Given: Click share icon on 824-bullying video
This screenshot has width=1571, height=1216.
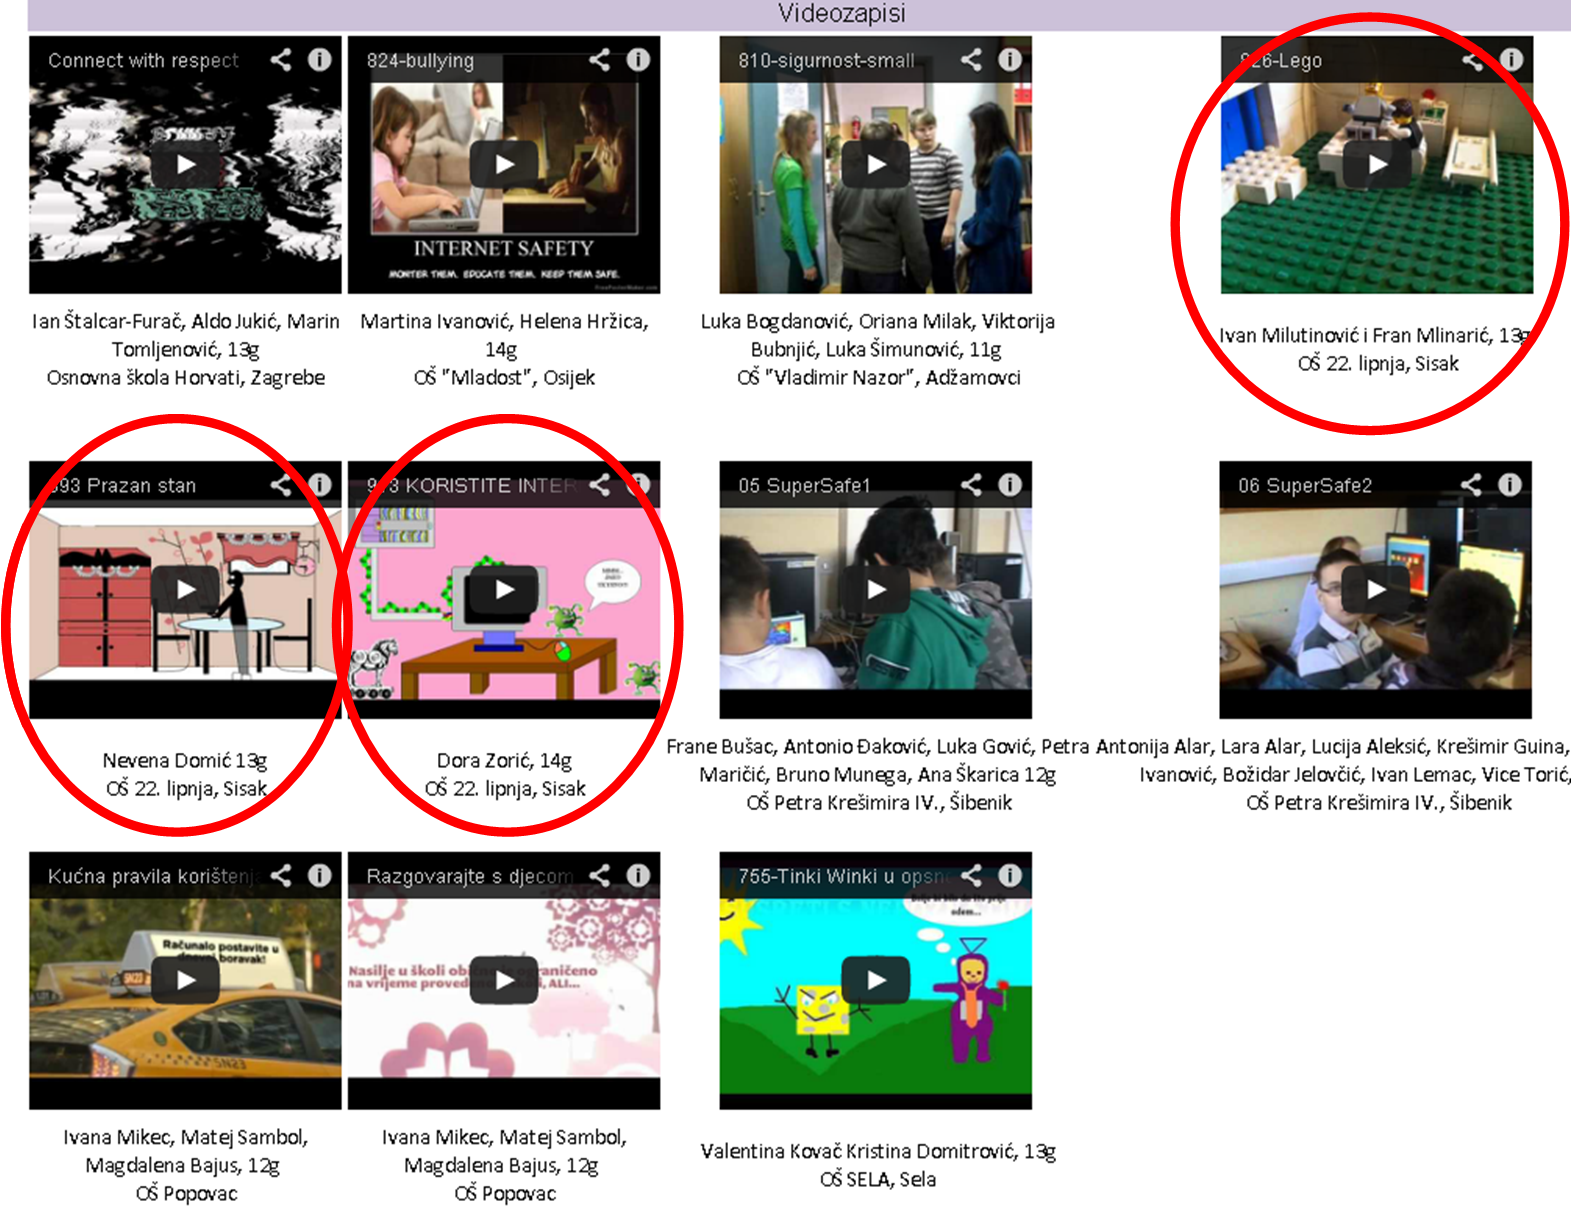Looking at the screenshot, I should pos(599,60).
